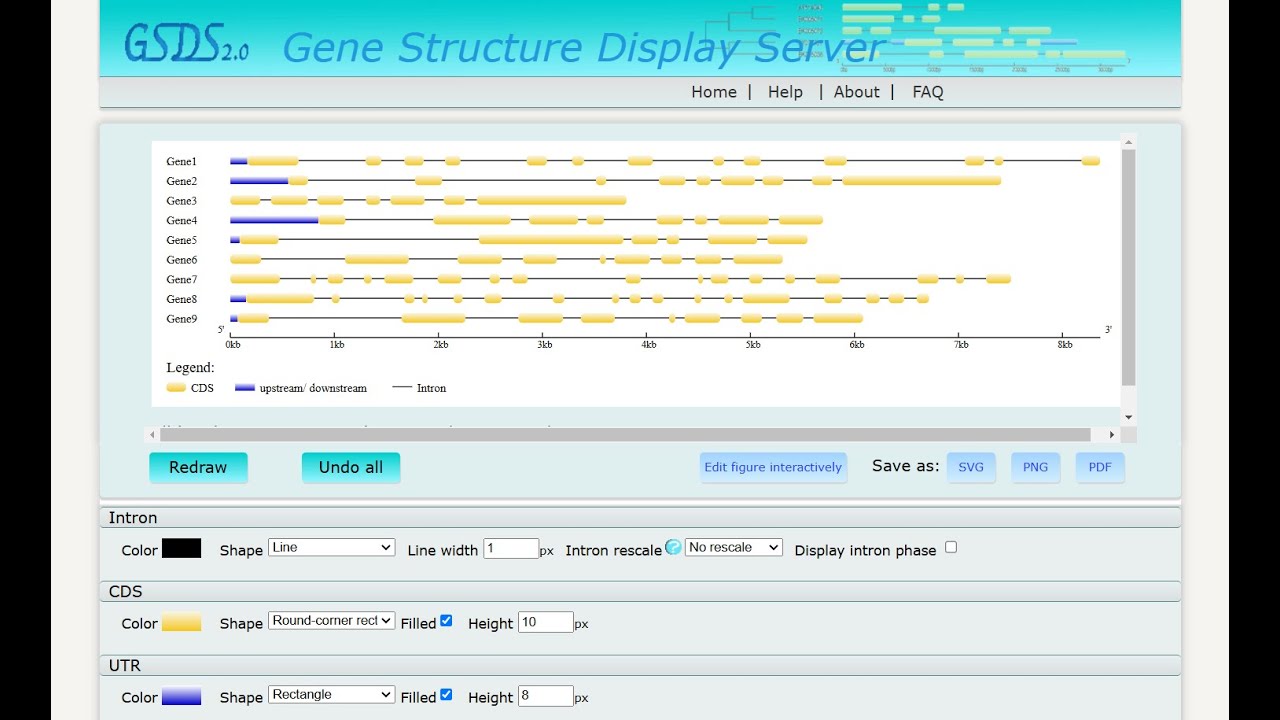Open the Intron black color swatch
Image resolution: width=1280 pixels, height=720 pixels.
pyautogui.click(x=181, y=549)
